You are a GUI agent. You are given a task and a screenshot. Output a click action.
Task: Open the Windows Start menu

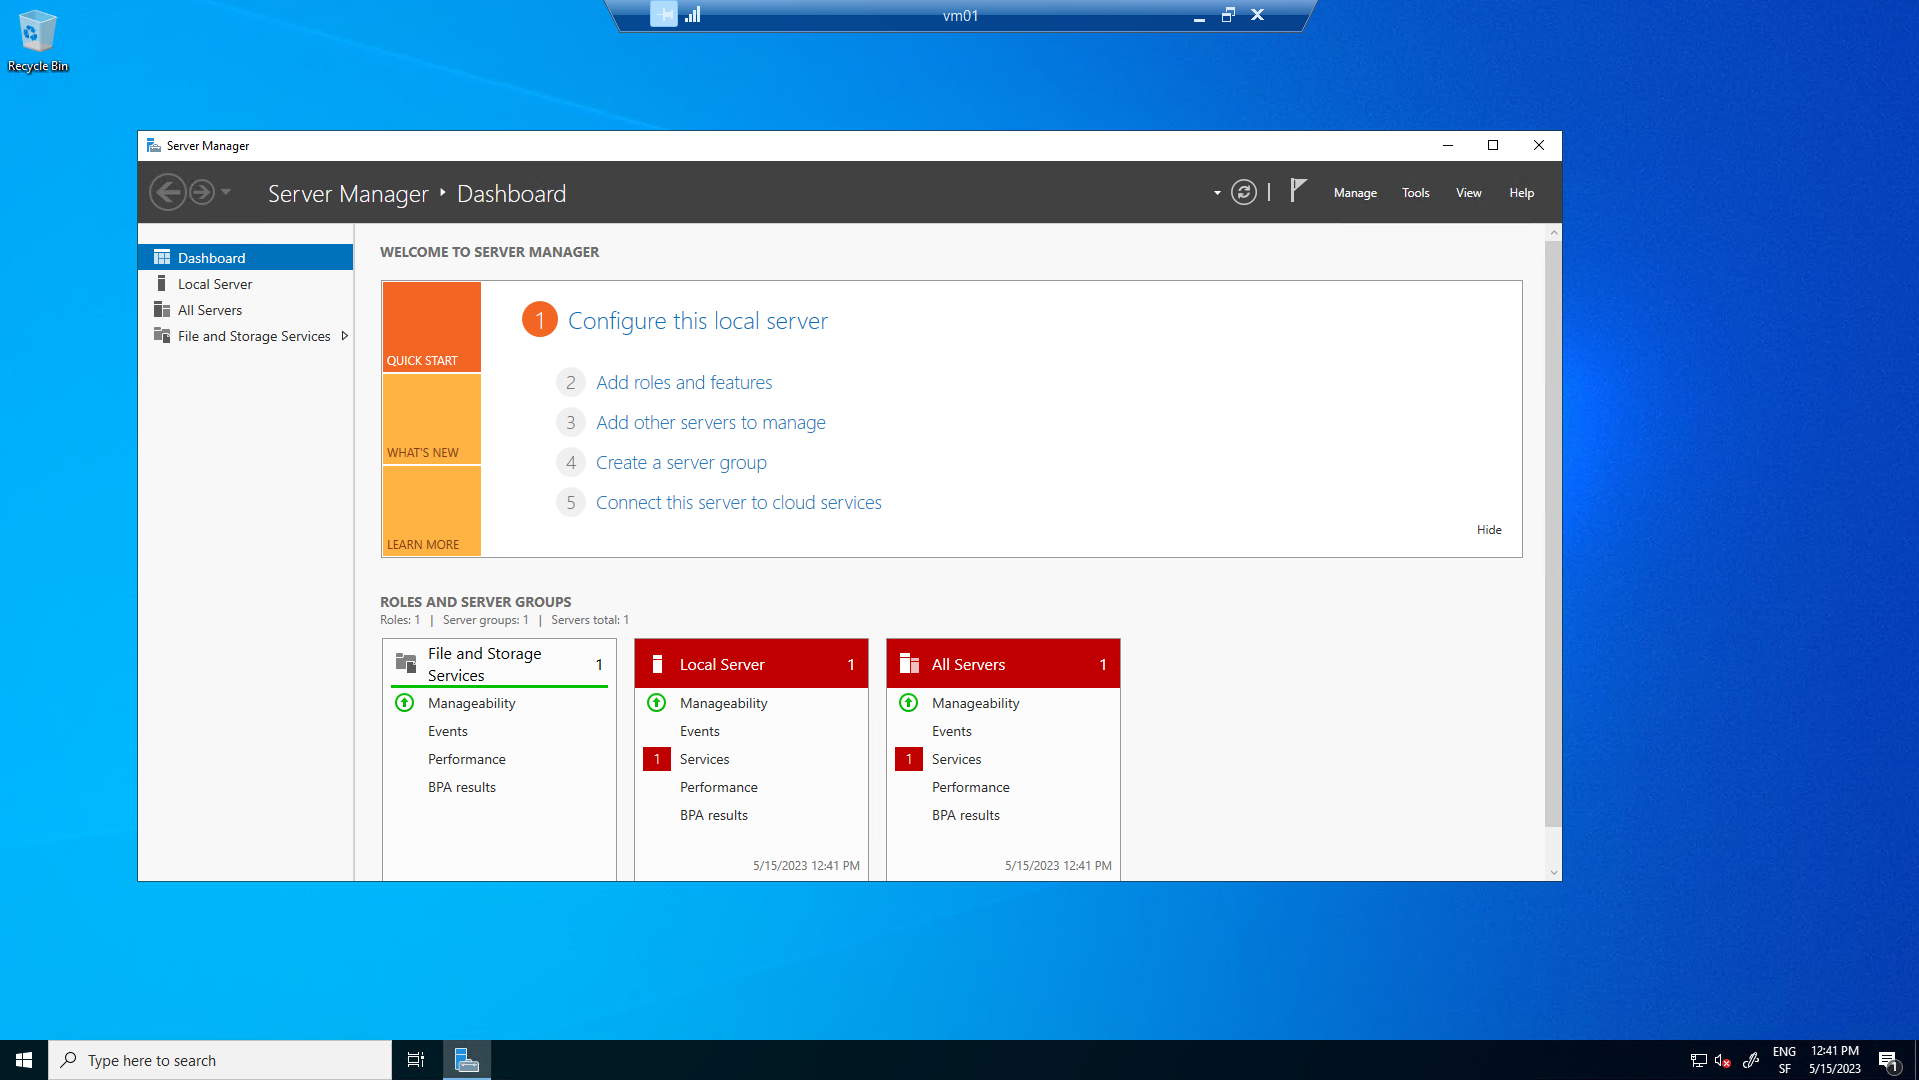[x=24, y=1060]
